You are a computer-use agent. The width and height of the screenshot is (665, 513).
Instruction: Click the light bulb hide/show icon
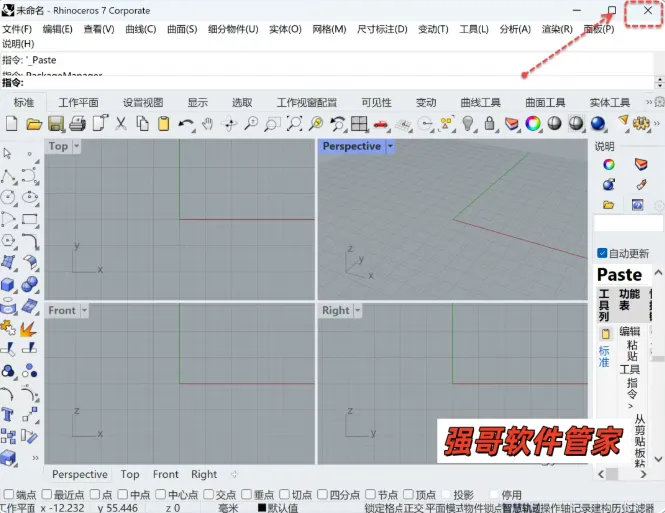[x=468, y=123]
